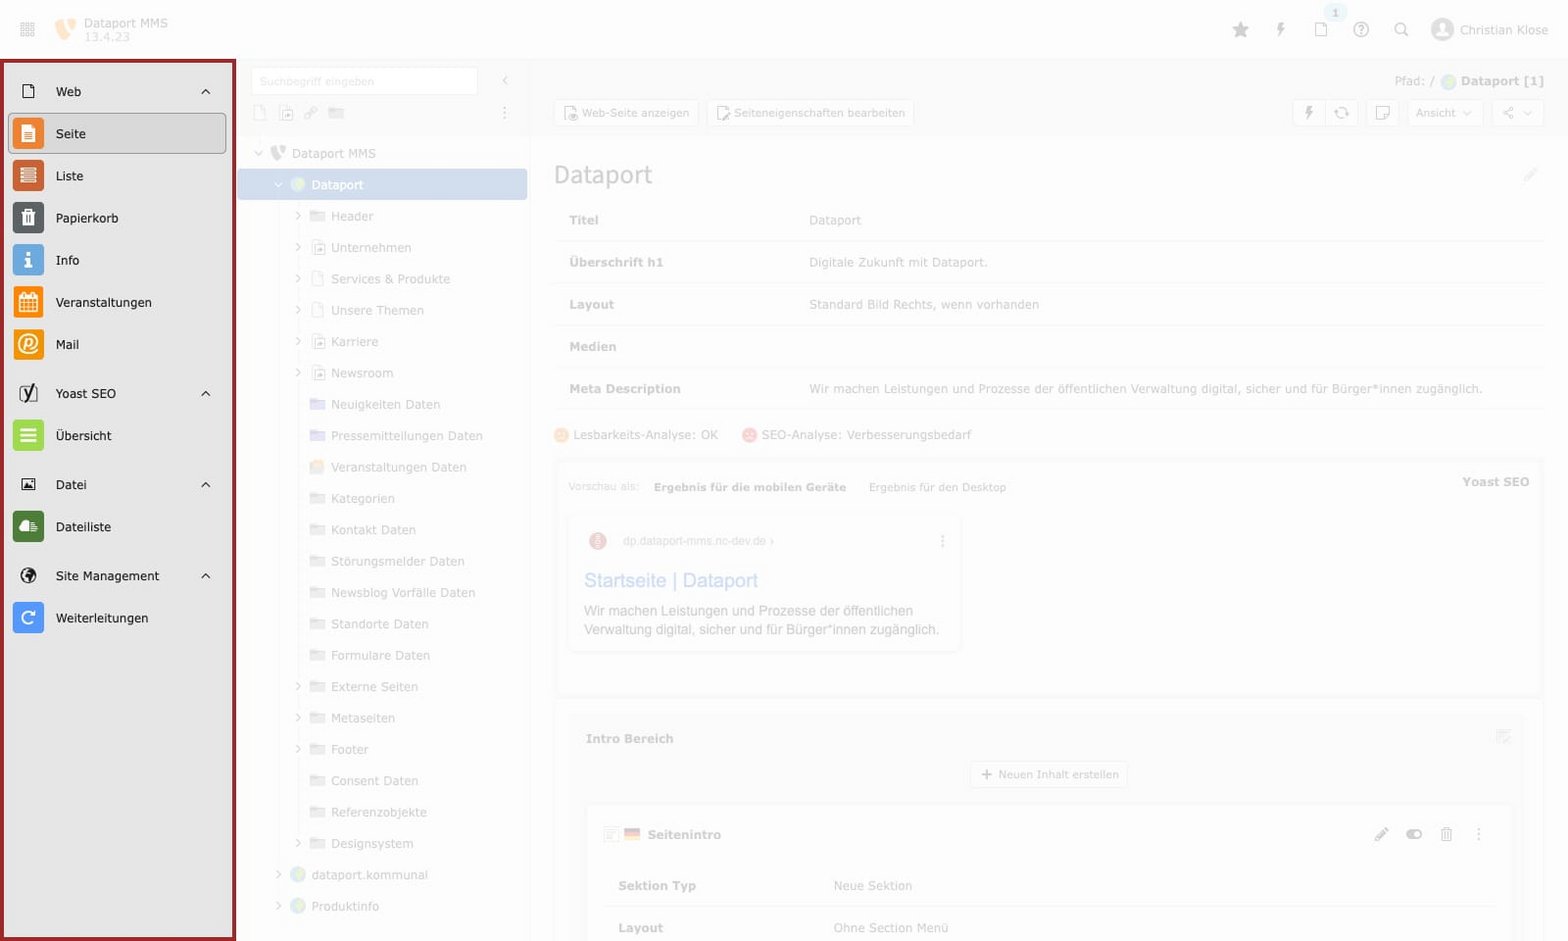Click the page tree search field
This screenshot has height=941, width=1568.
coord(364,82)
